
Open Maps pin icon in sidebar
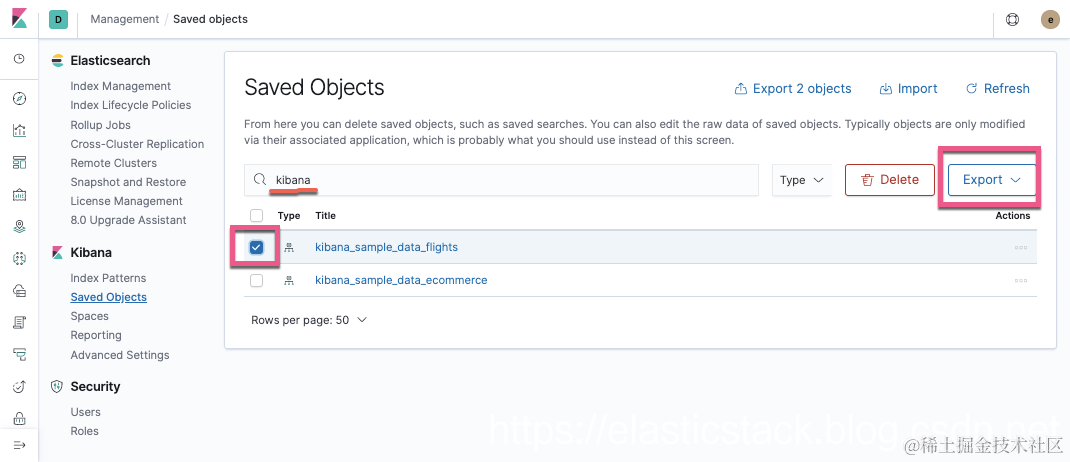pos(19,227)
